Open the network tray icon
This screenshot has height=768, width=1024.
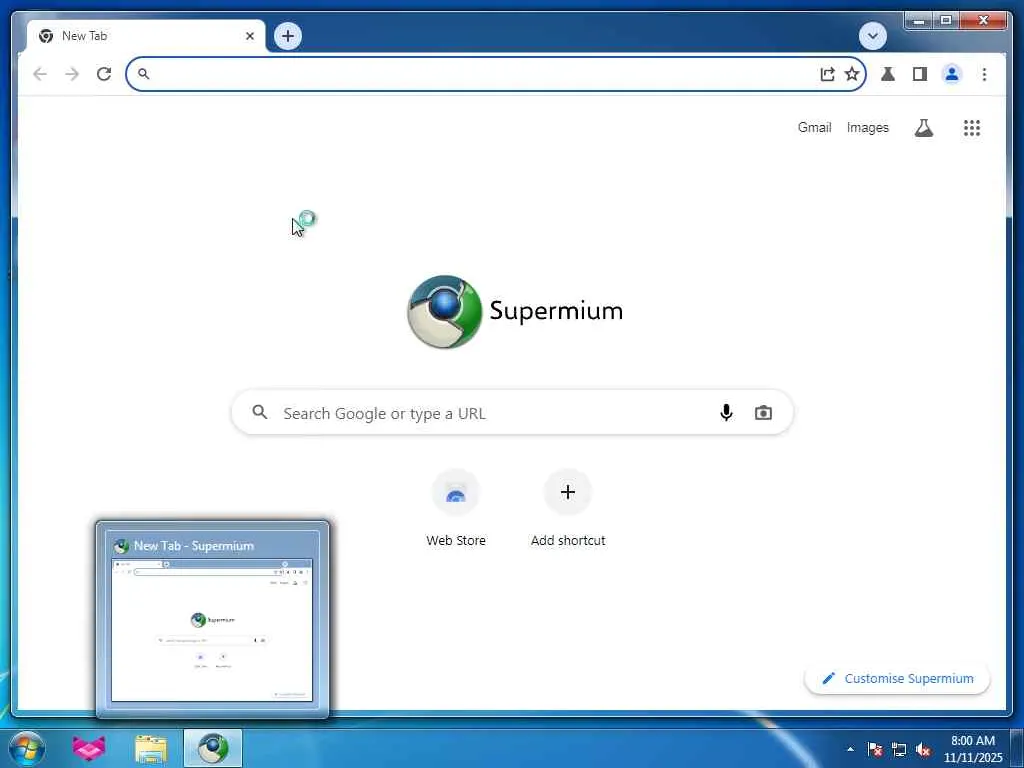pyautogui.click(x=899, y=749)
